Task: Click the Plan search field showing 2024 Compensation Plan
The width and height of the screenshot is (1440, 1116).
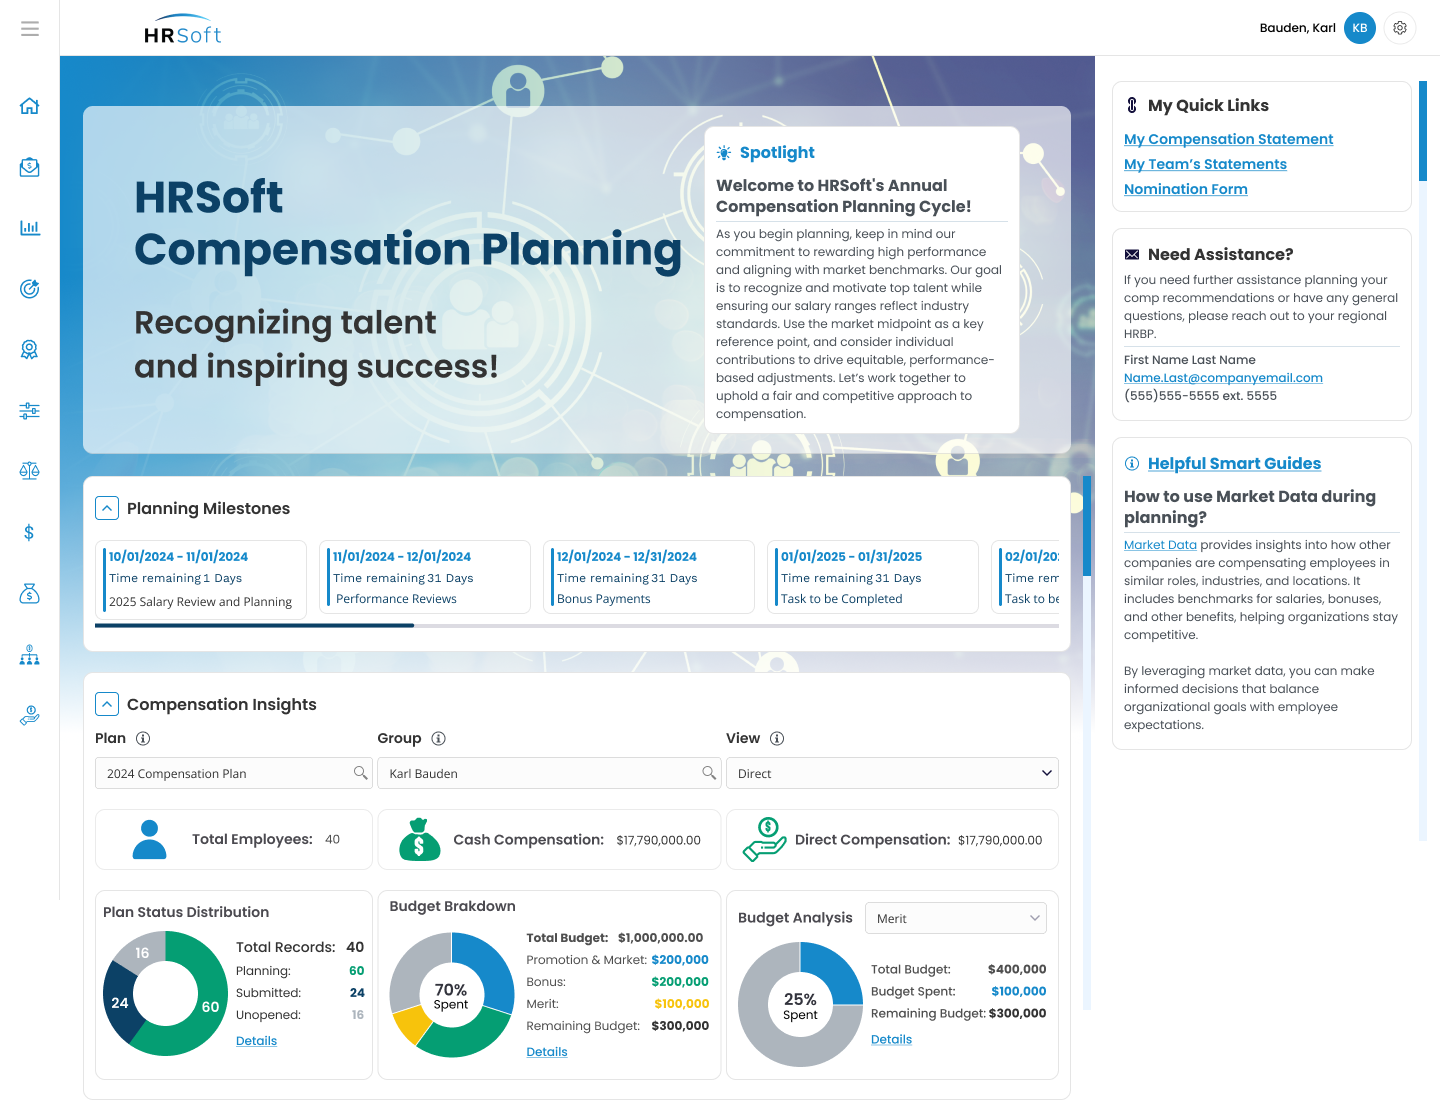Action: click(x=233, y=773)
